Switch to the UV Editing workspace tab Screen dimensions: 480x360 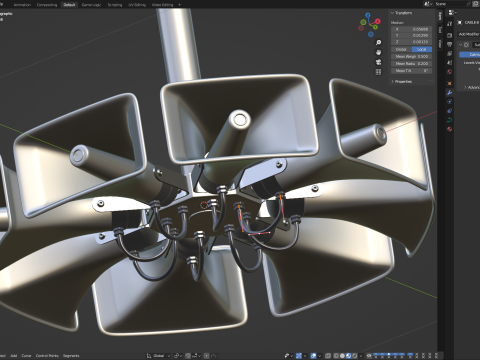click(137, 5)
